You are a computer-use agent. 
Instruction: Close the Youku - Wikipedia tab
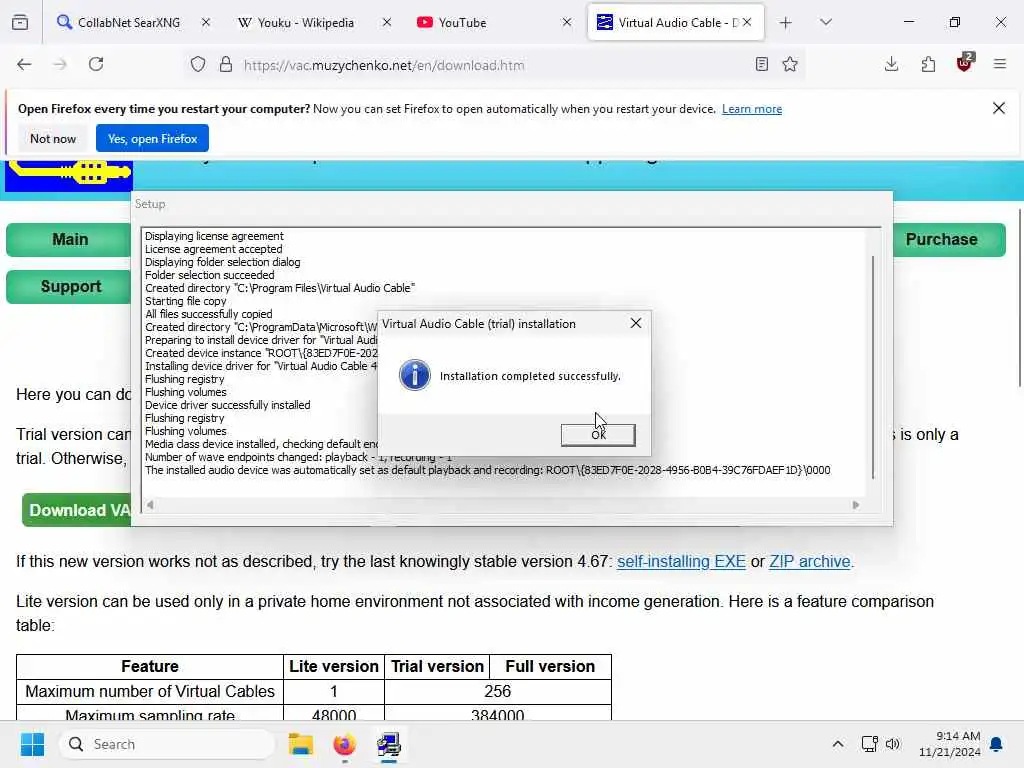coord(387,22)
